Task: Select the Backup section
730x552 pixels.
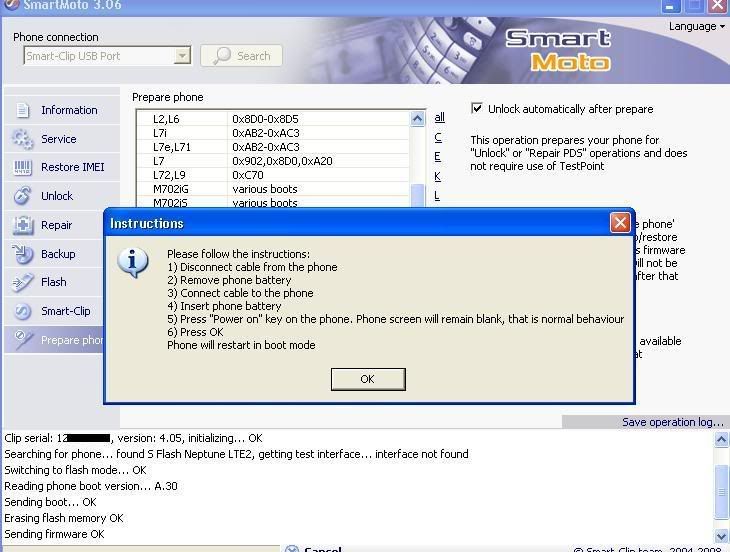Action: [54, 254]
